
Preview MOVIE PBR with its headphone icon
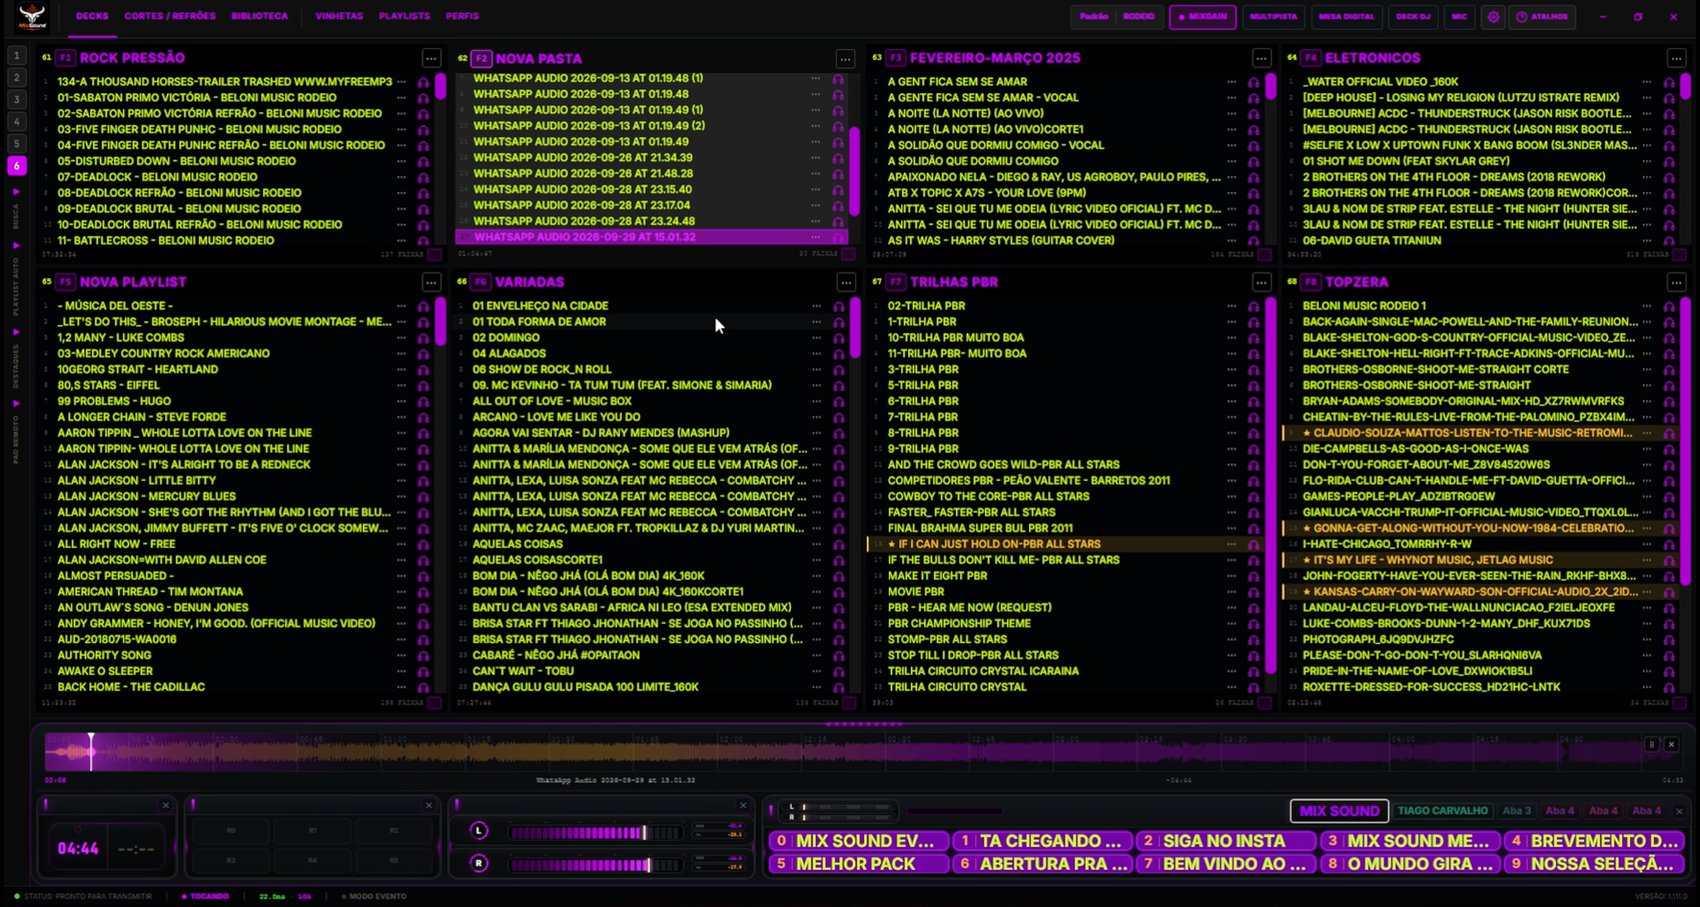tap(1253, 592)
